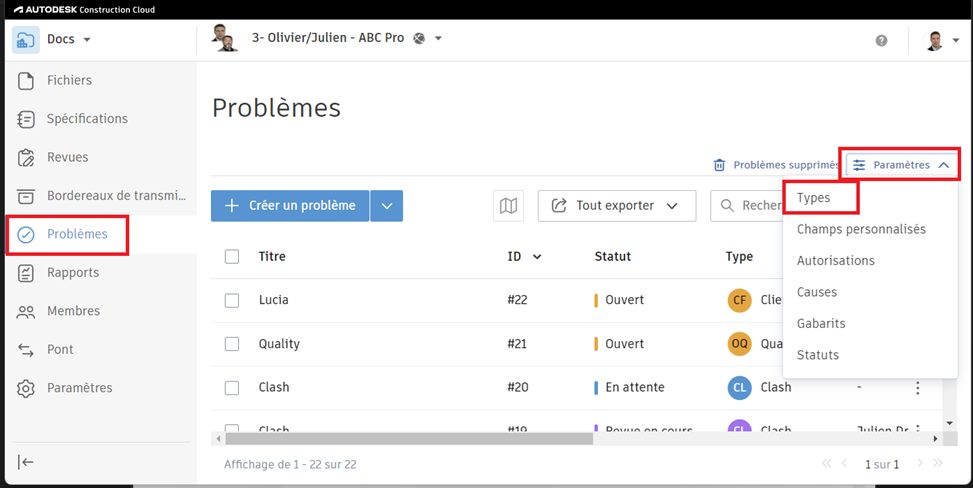Collapse the sidebar with arrow icon

pos(27,461)
